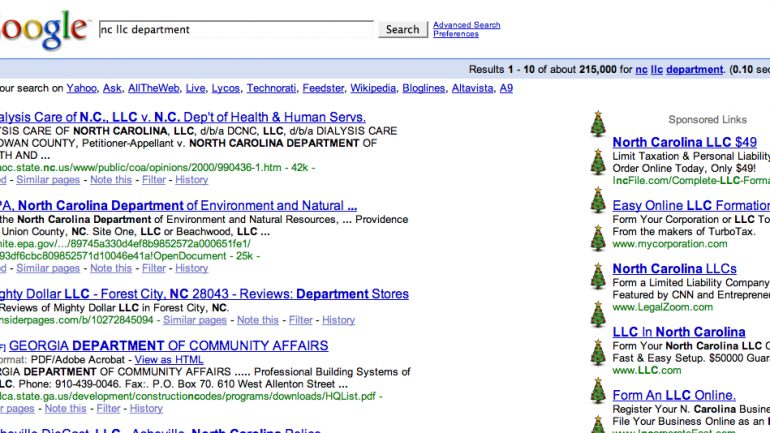Try the search on Live
Image resolution: width=770 pixels, height=433 pixels.
pyautogui.click(x=195, y=88)
